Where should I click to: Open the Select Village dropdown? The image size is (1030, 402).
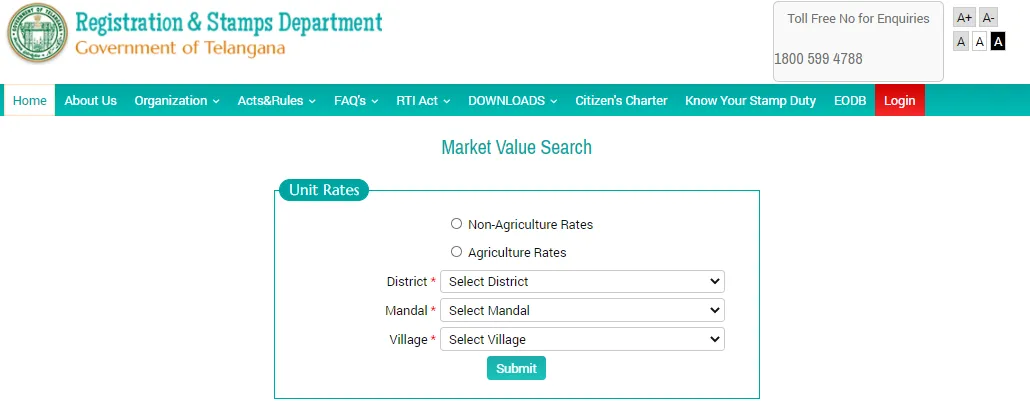(582, 340)
